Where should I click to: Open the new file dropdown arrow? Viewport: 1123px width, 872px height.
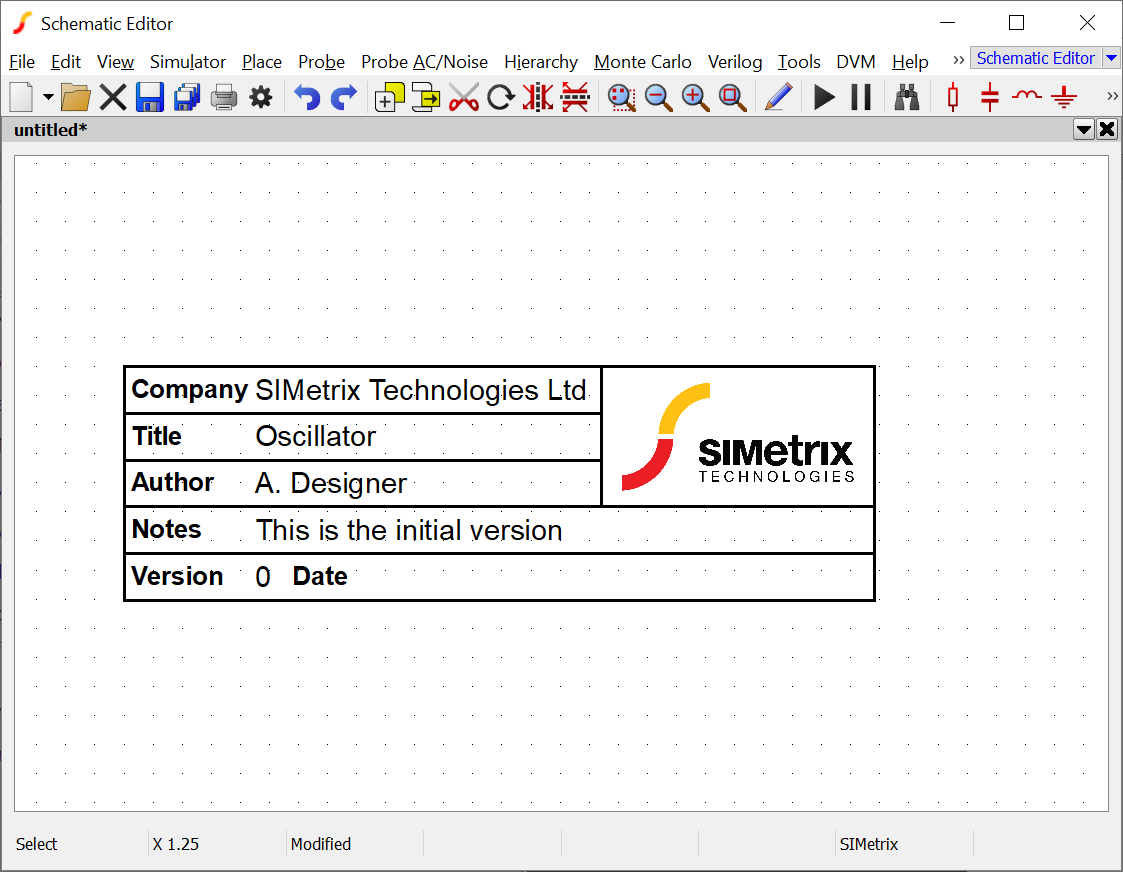click(x=48, y=97)
